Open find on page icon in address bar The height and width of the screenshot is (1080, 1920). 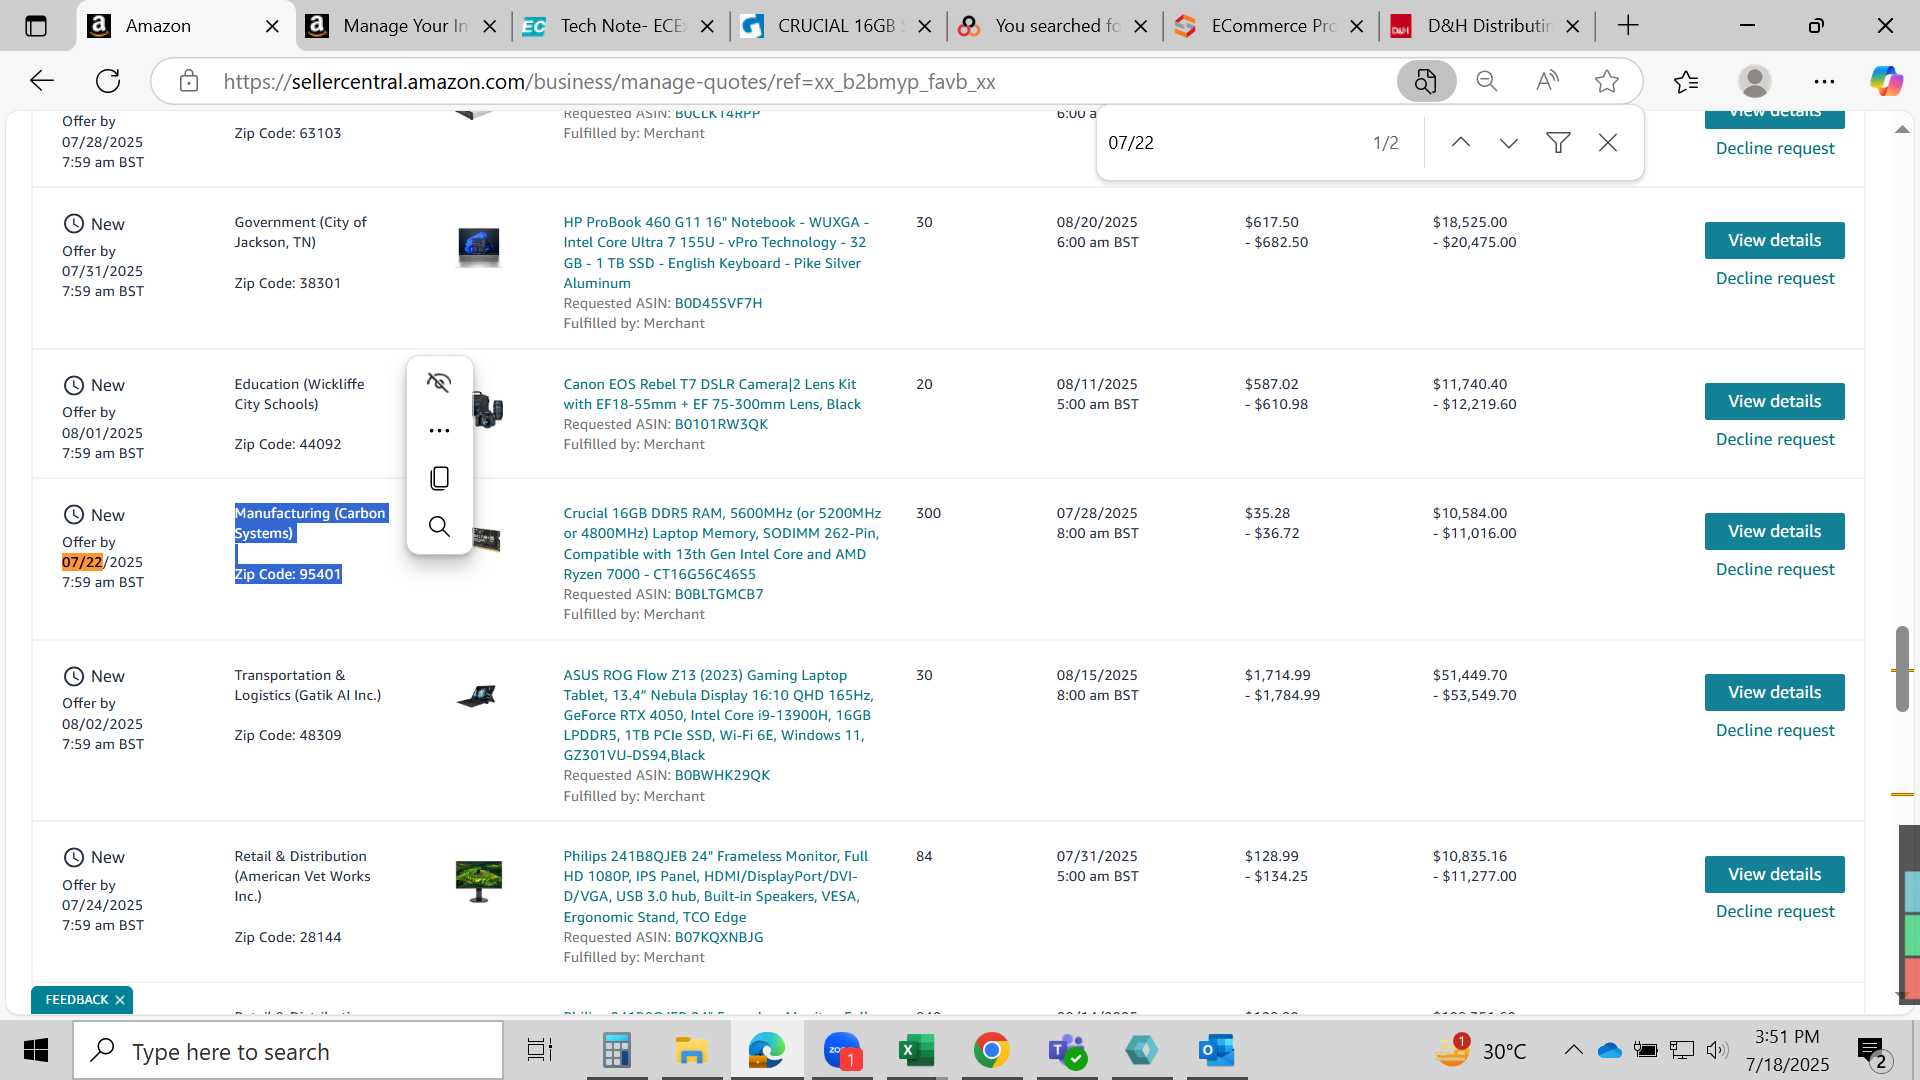pos(1426,81)
